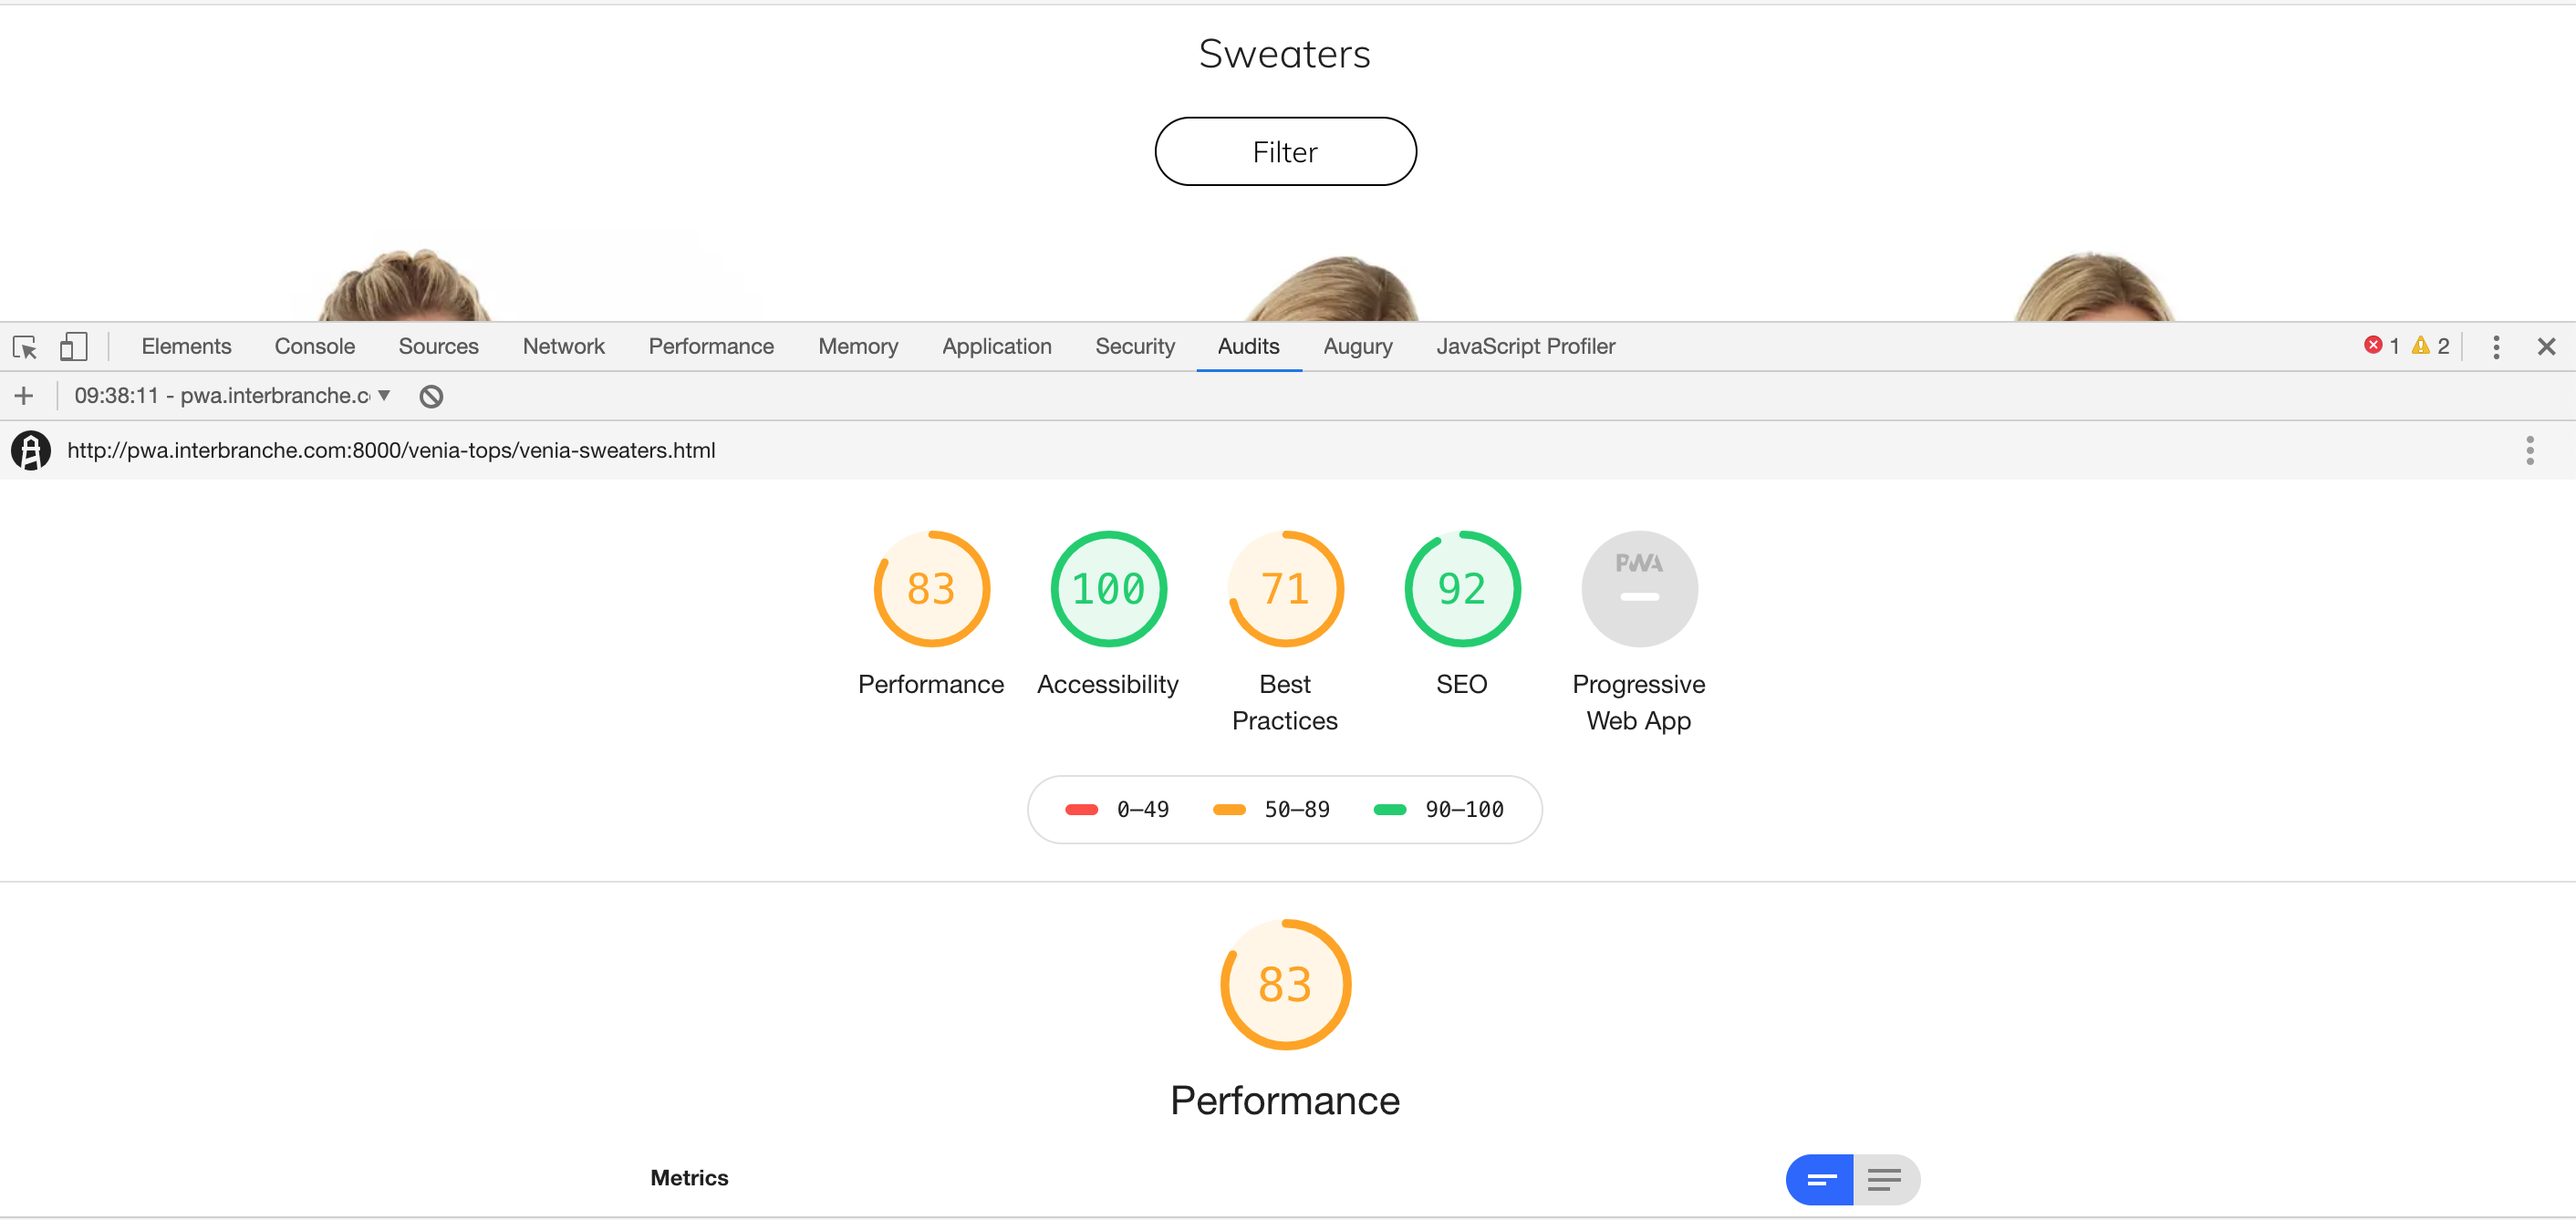The image size is (2576, 1220).
Task: Select the Performance panel tab
Action: [x=710, y=345]
